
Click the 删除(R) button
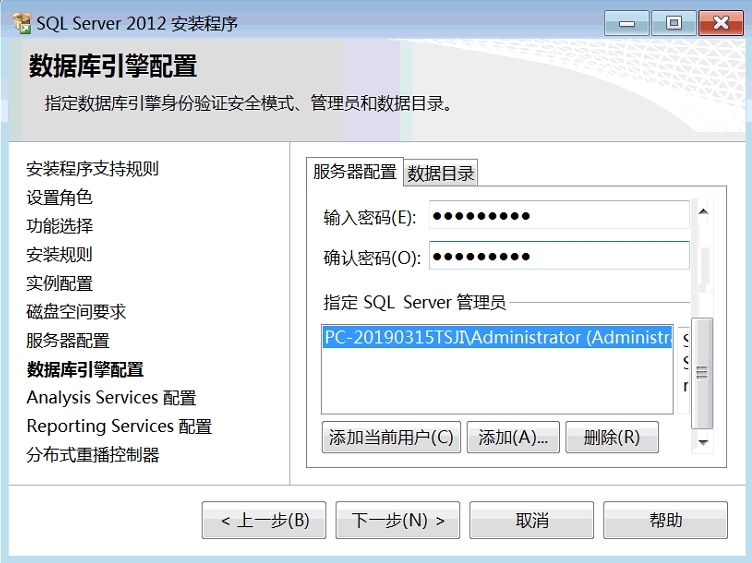[x=611, y=438]
